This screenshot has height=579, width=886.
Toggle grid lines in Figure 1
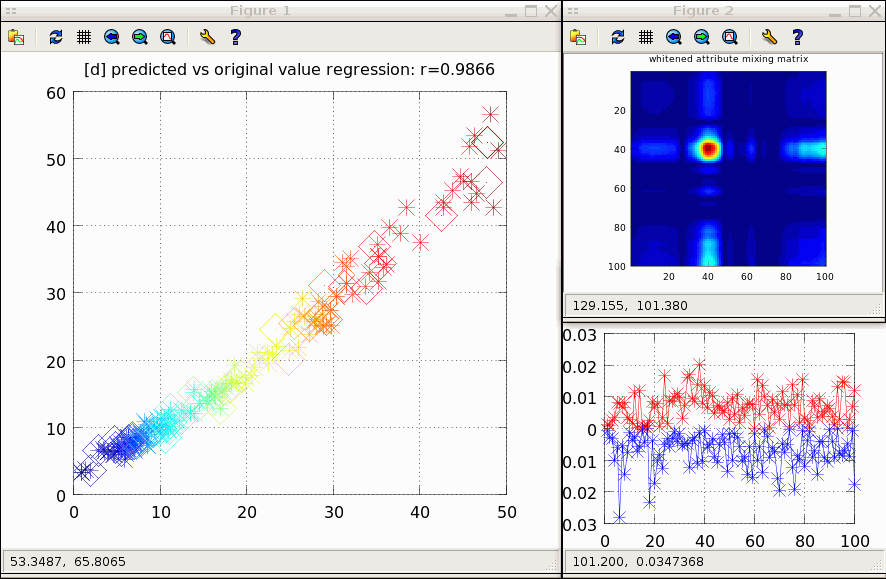(84, 37)
